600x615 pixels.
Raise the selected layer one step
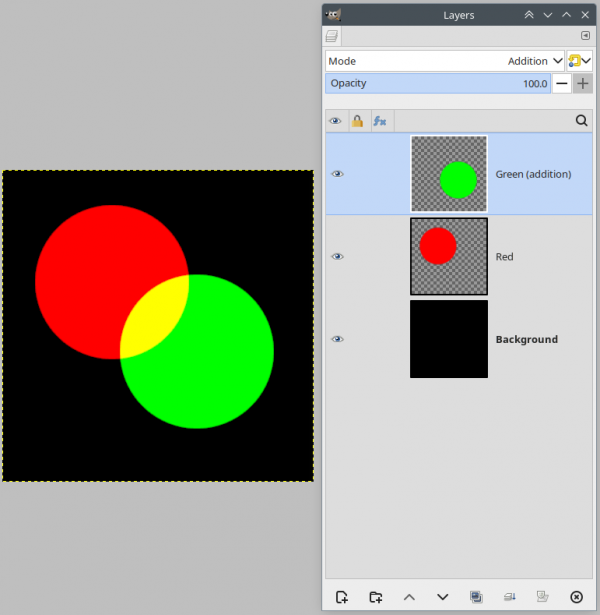point(409,597)
